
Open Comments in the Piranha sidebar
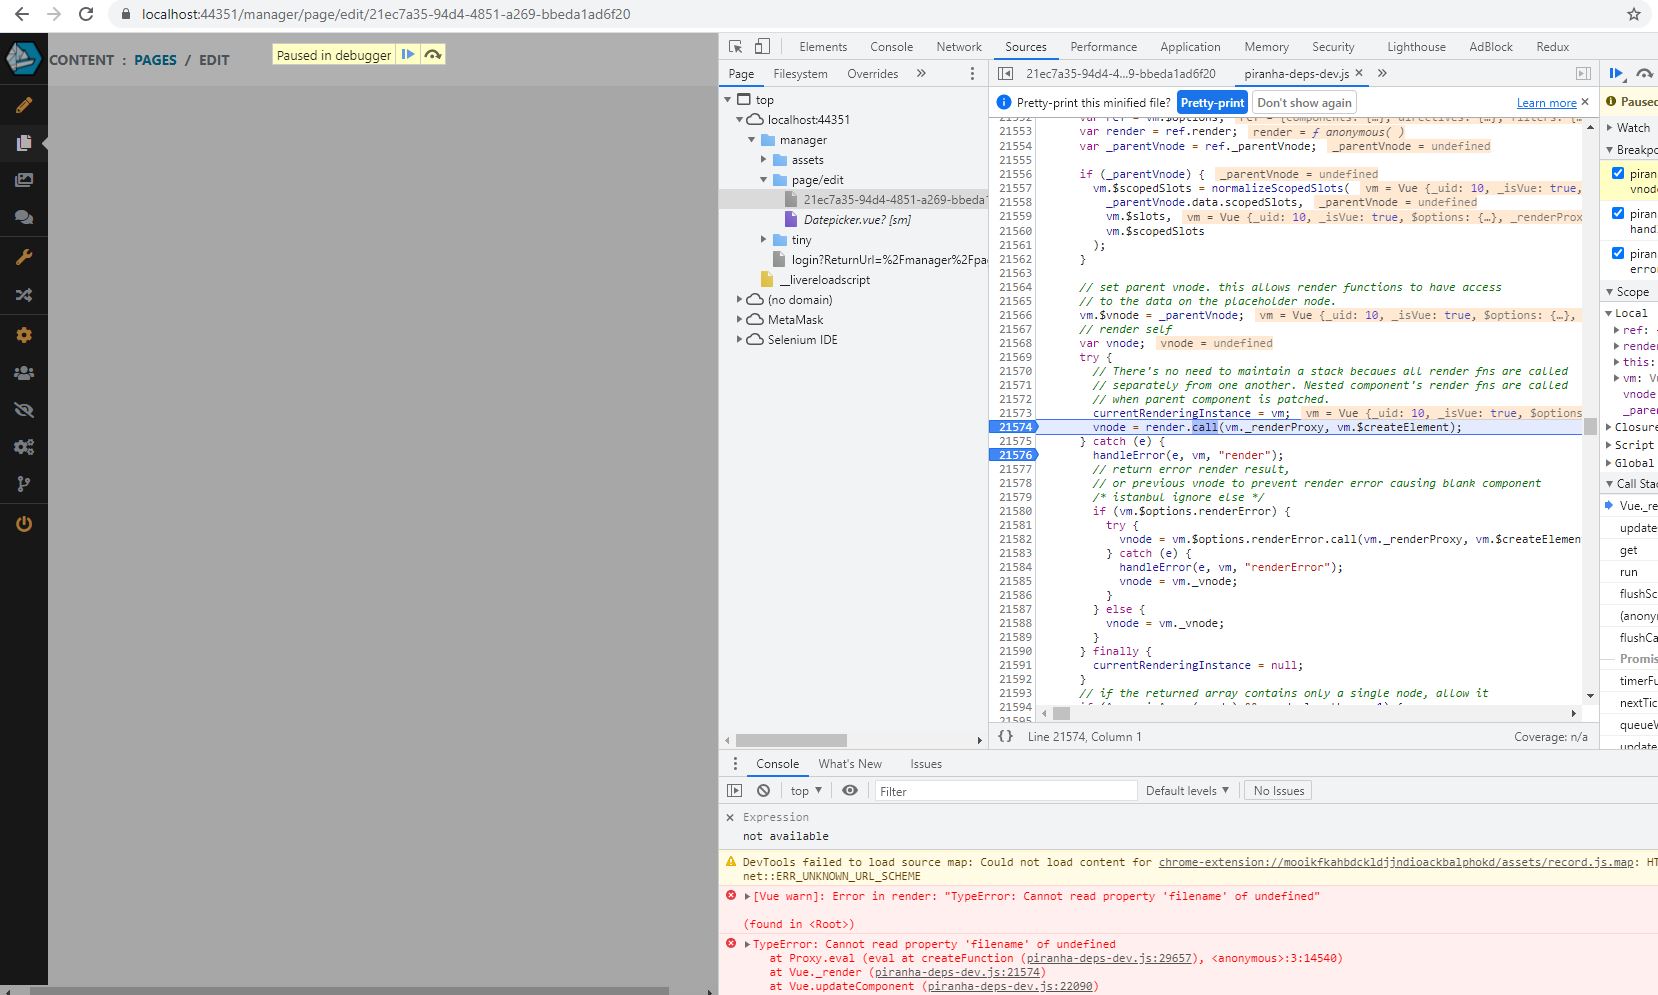tap(24, 217)
